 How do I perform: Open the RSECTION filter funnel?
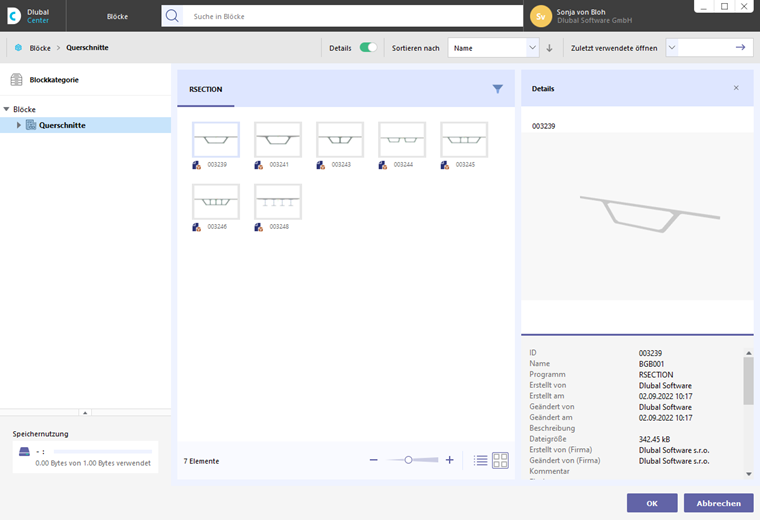point(498,89)
